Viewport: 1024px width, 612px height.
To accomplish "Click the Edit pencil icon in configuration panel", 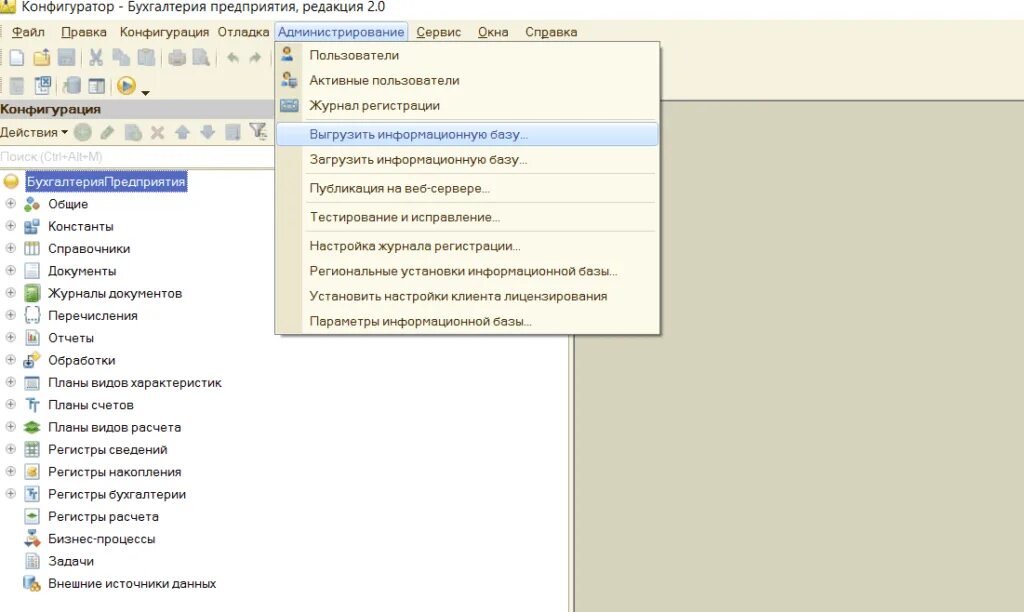I will click(x=107, y=133).
